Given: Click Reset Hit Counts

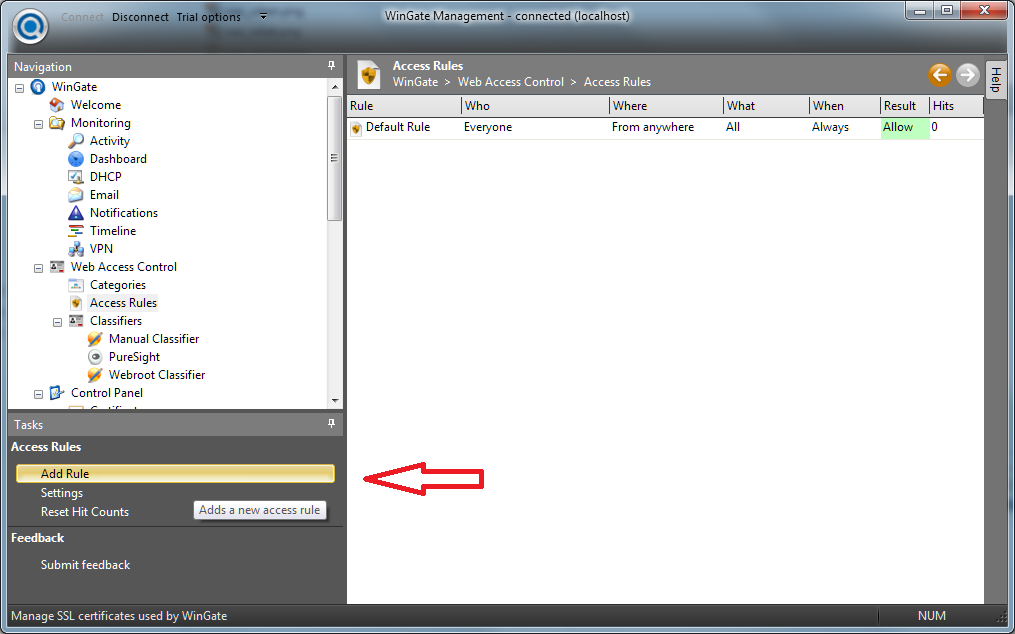Looking at the screenshot, I should [x=85, y=512].
